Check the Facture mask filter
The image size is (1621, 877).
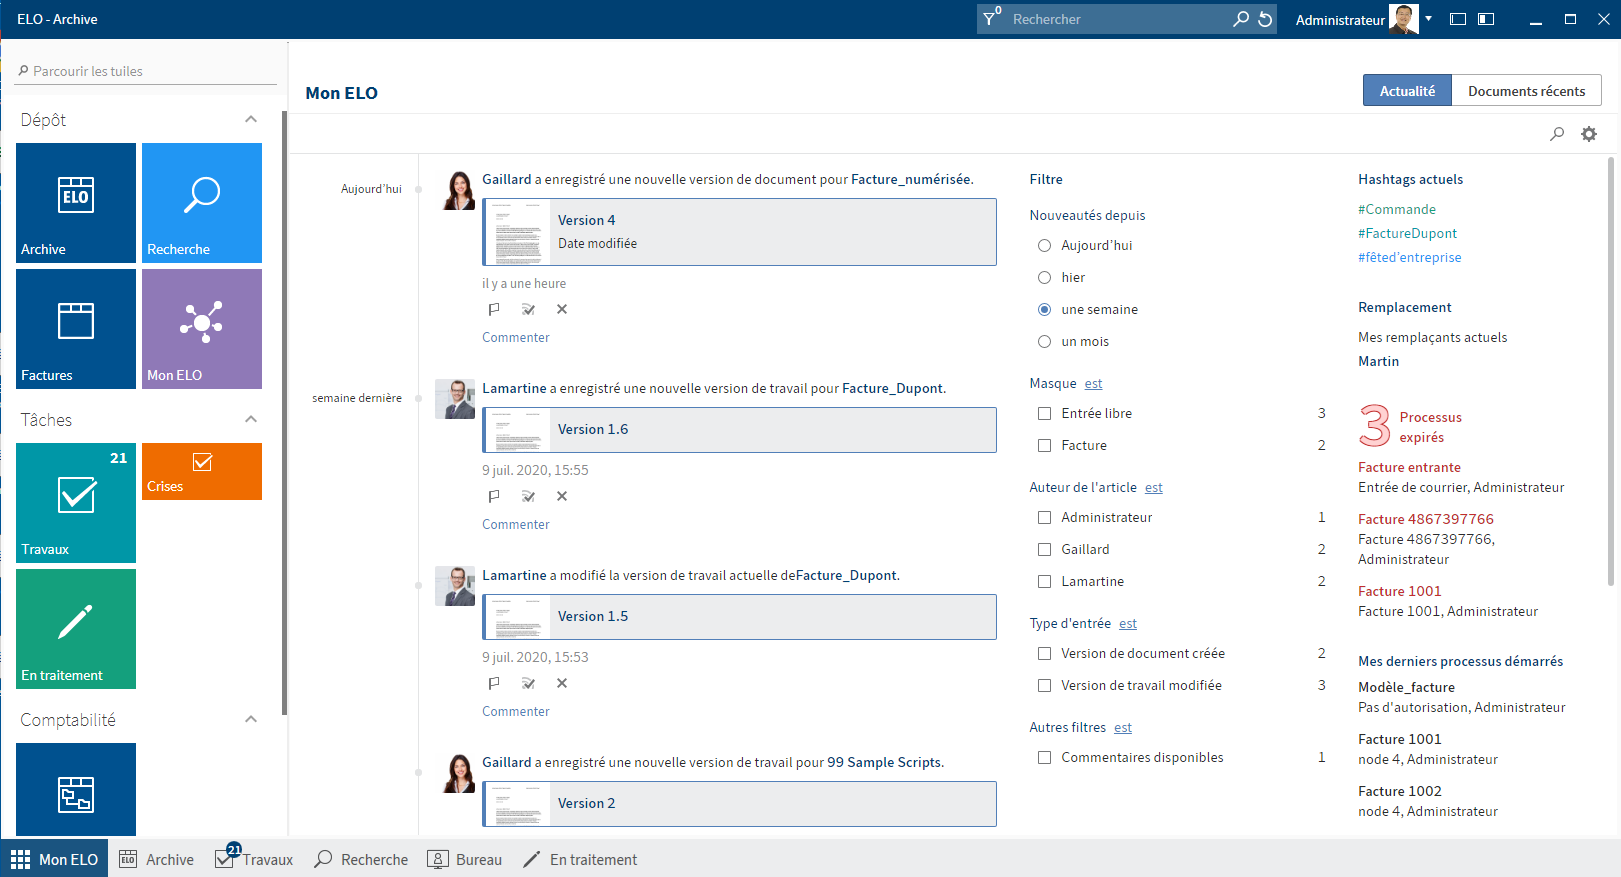[1044, 445]
